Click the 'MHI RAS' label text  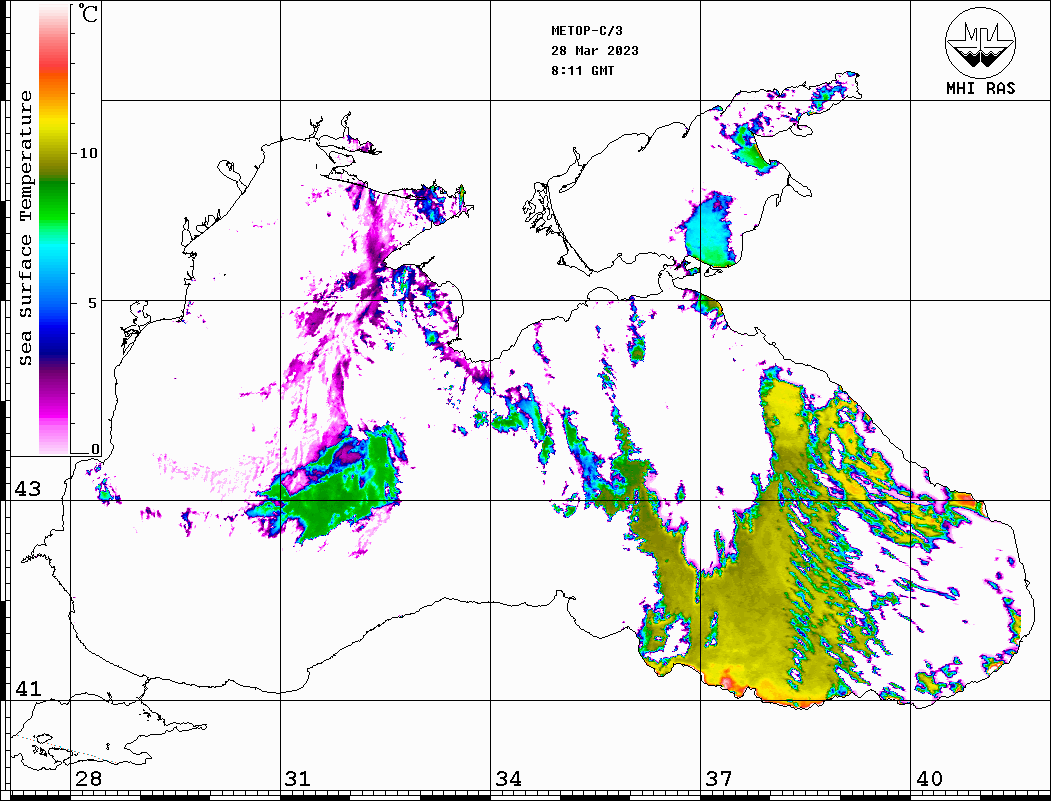point(981,88)
